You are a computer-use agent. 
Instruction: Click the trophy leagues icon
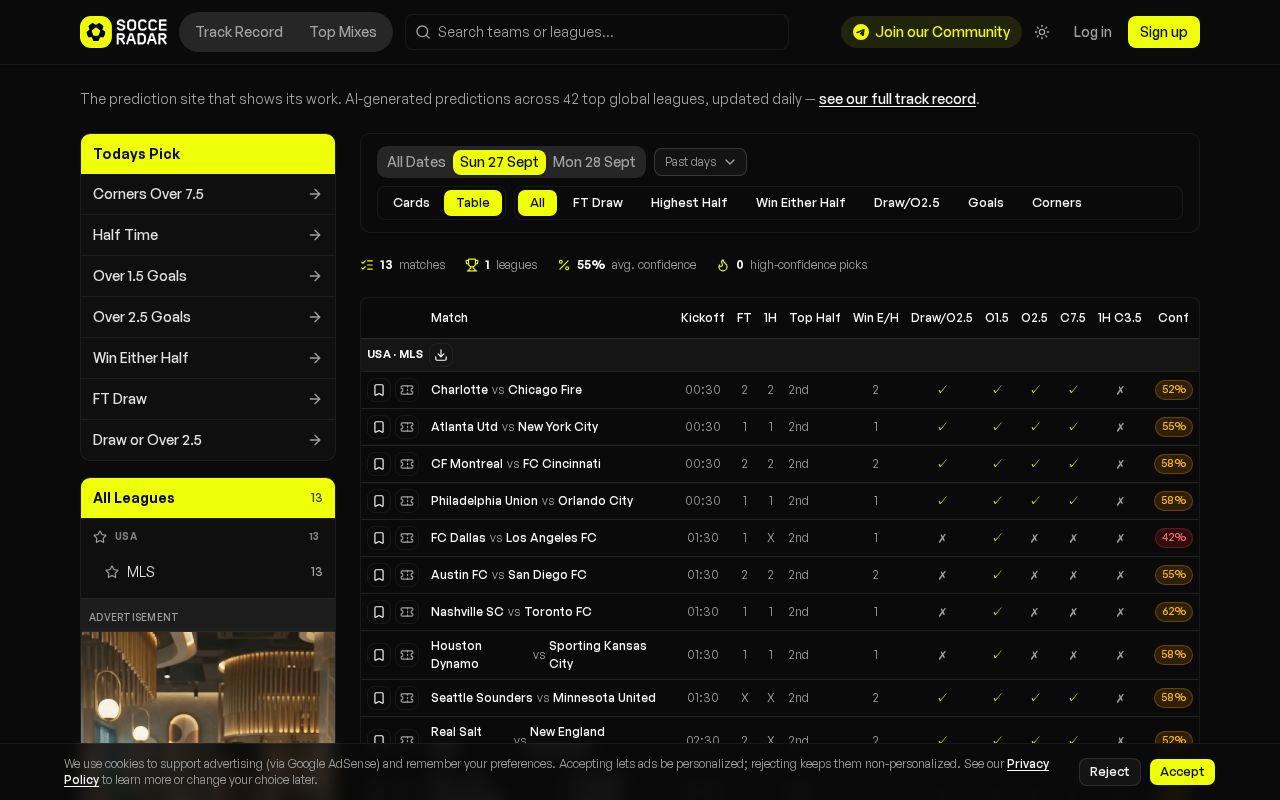pos(472,265)
